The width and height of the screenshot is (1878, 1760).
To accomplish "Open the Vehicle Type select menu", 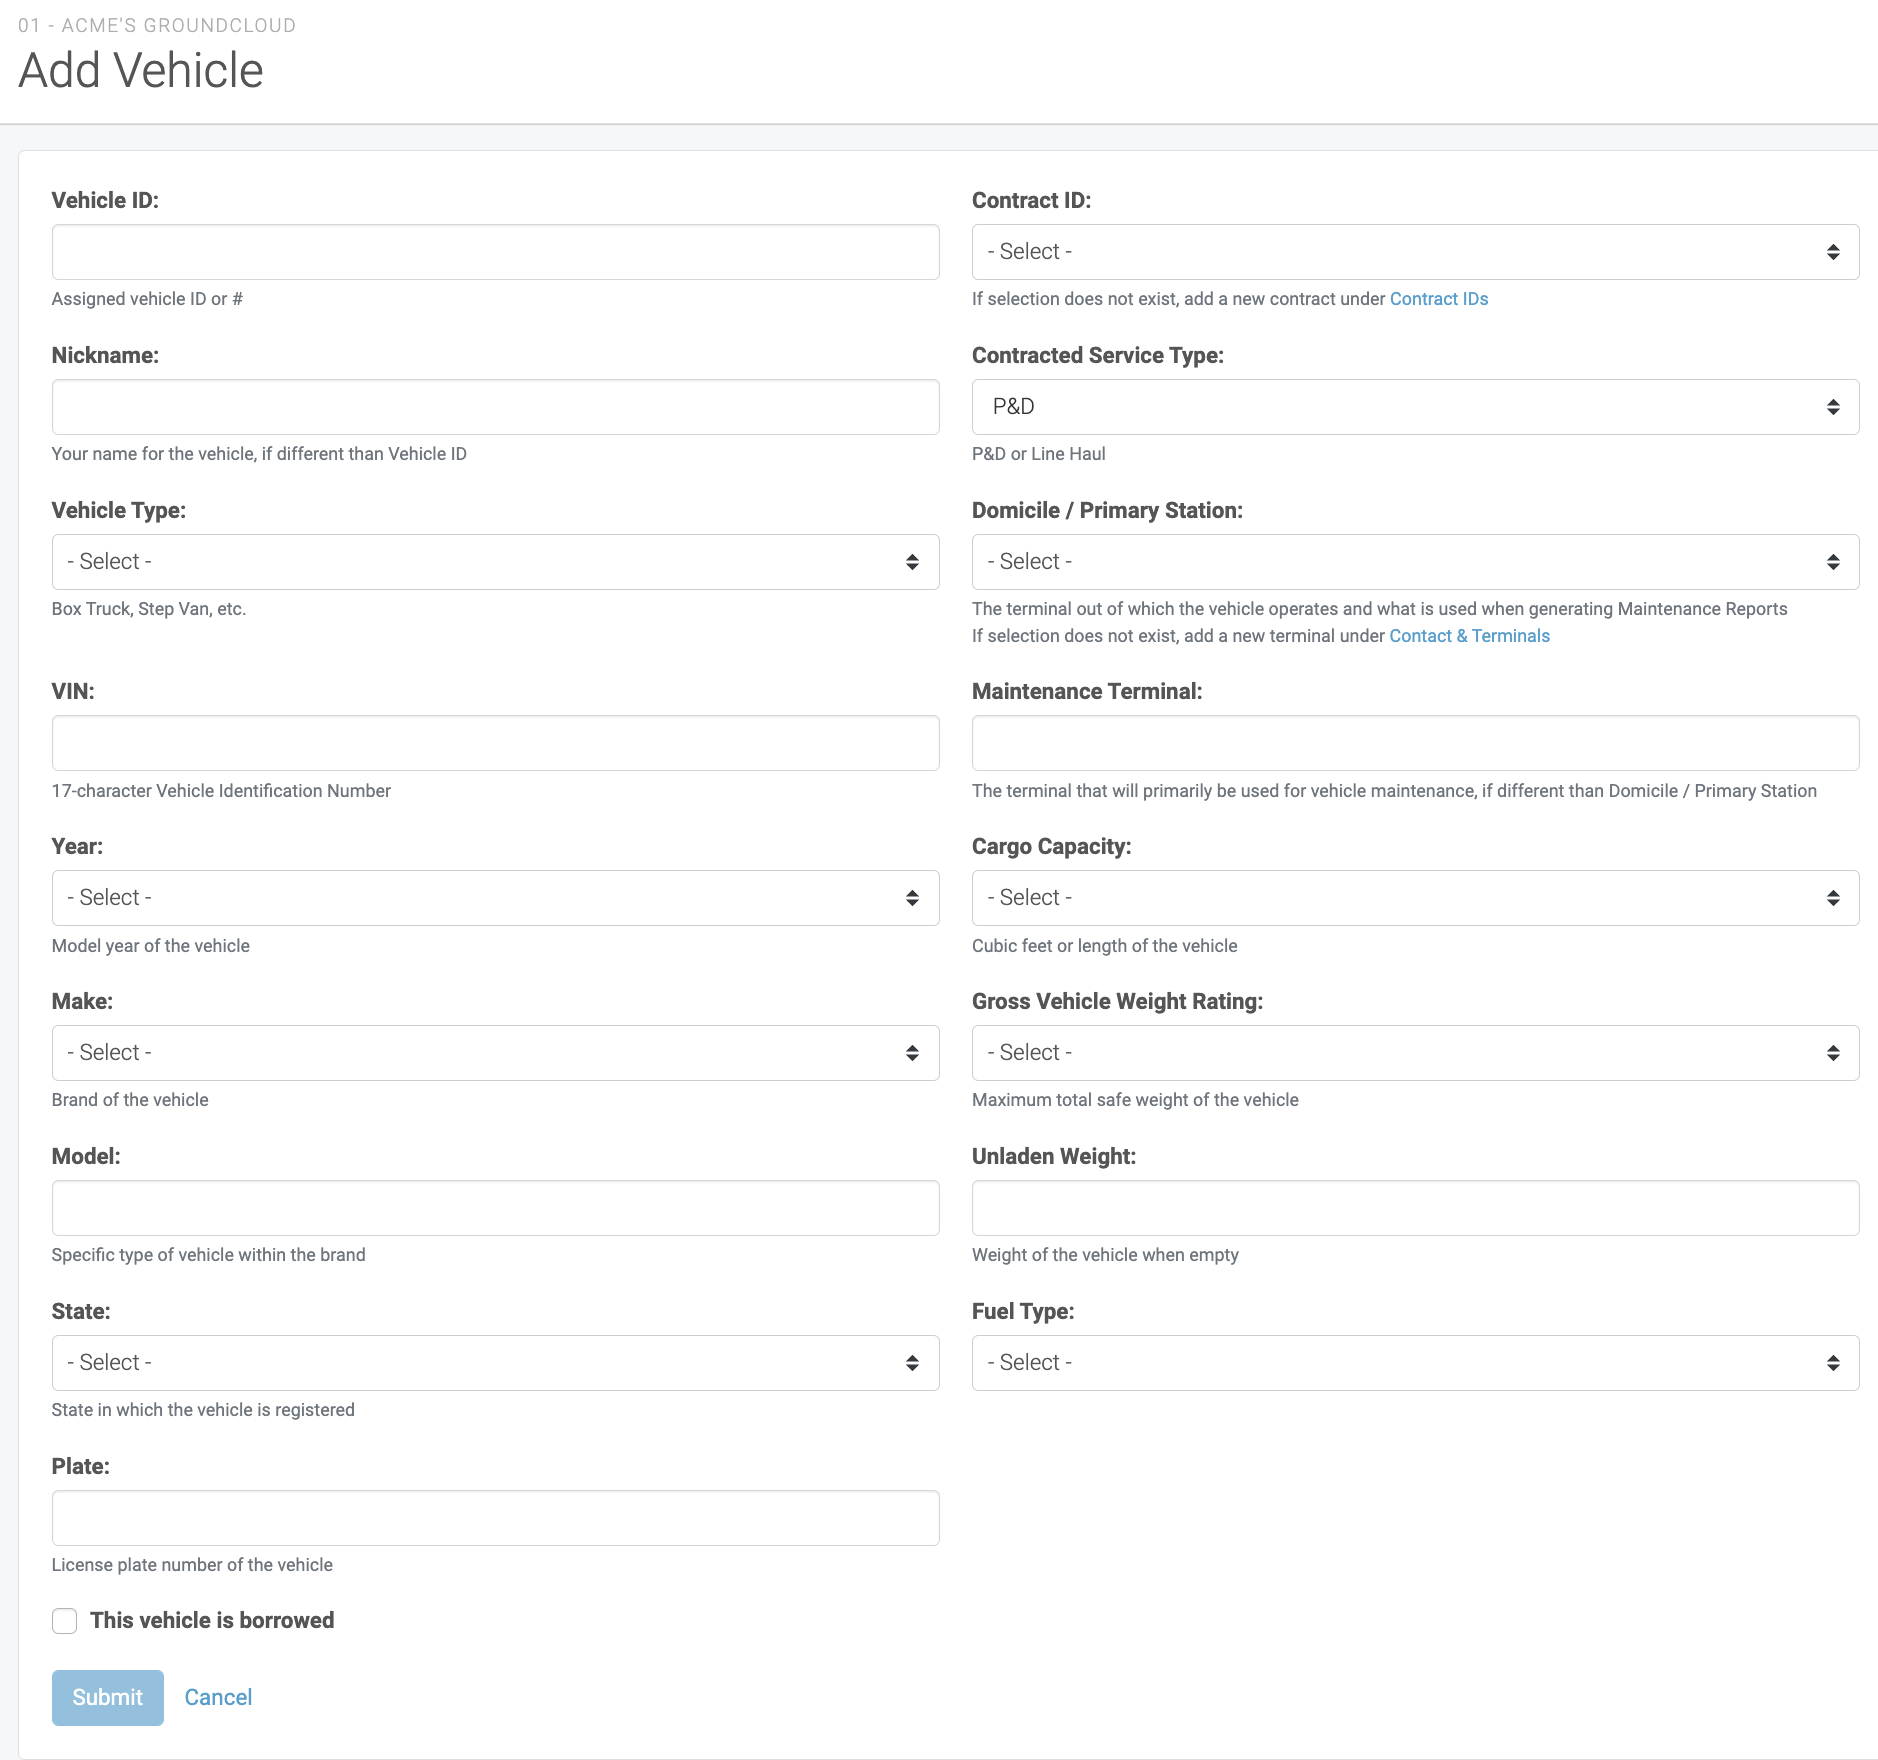I will [495, 562].
